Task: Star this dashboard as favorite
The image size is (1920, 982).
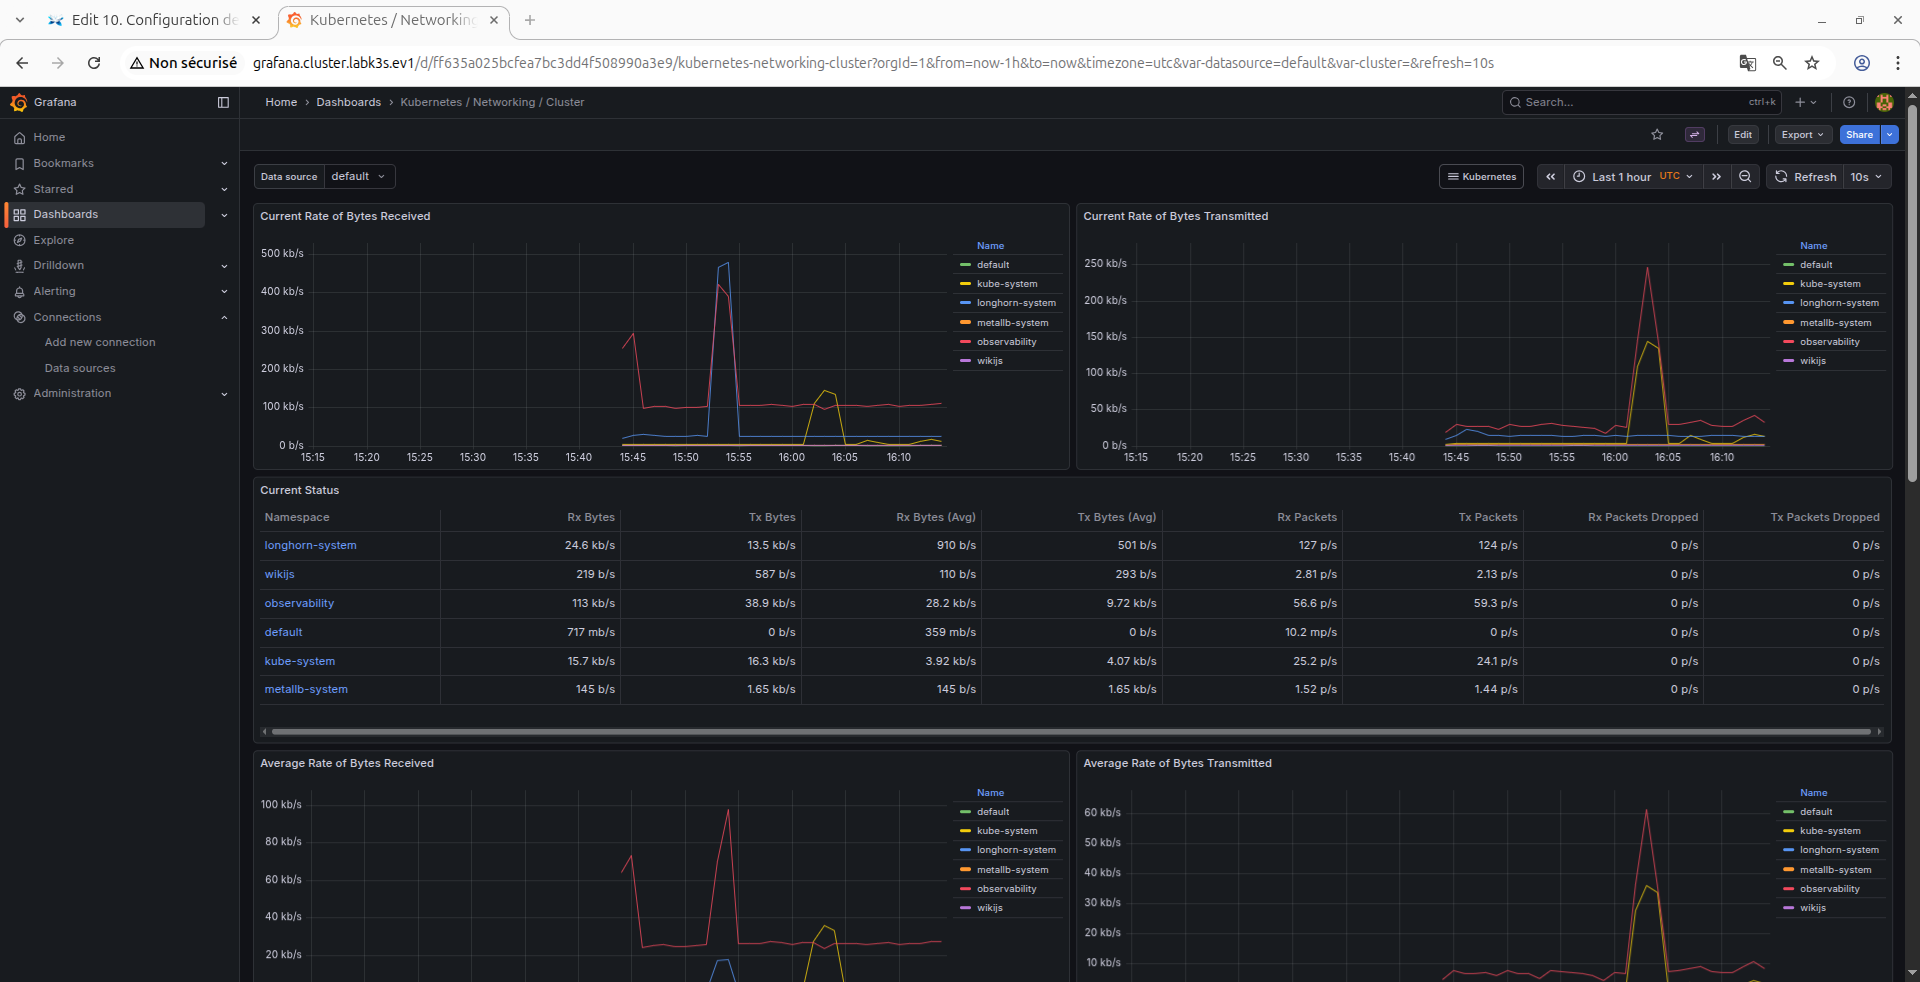Action: (1657, 135)
